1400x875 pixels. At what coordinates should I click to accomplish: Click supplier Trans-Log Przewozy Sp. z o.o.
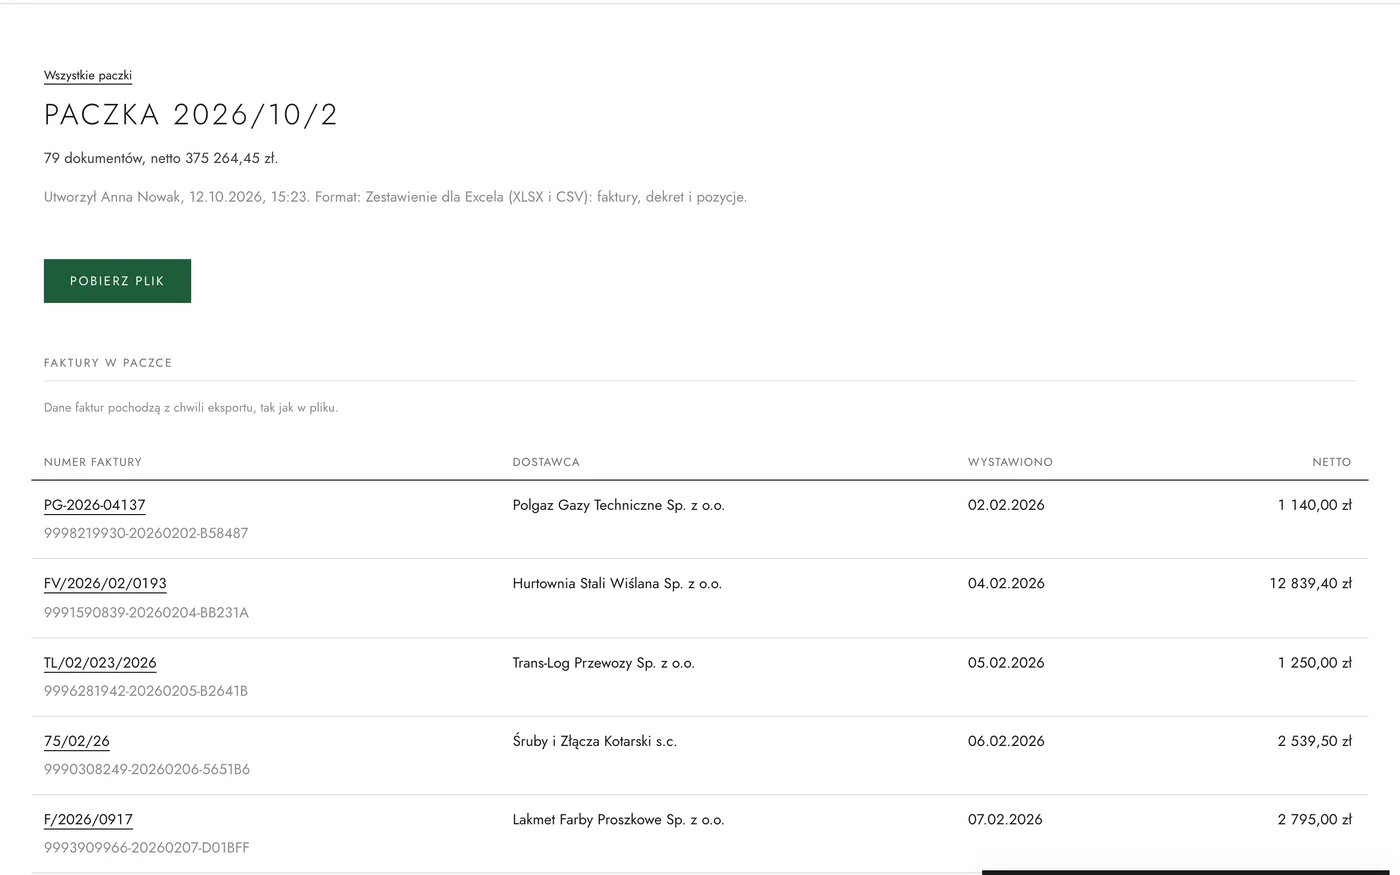[x=604, y=663]
